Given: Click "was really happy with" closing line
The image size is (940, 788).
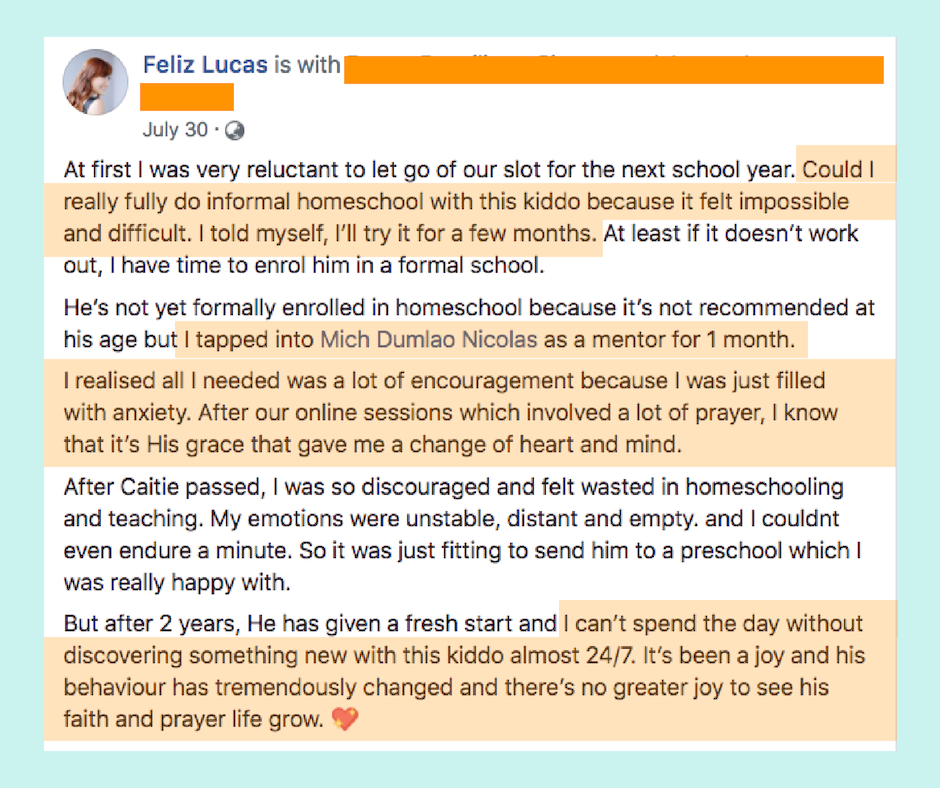Looking at the screenshot, I should click(x=177, y=582).
